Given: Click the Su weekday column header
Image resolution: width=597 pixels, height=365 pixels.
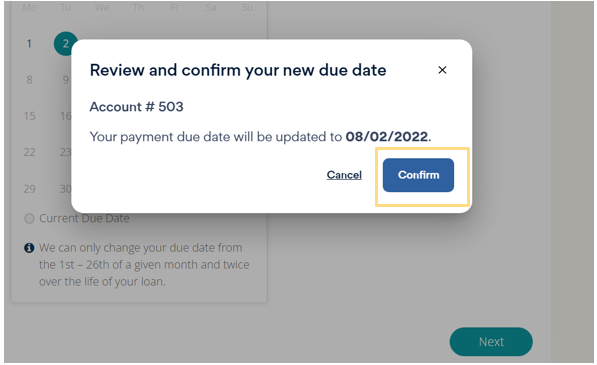Looking at the screenshot, I should click(247, 7).
